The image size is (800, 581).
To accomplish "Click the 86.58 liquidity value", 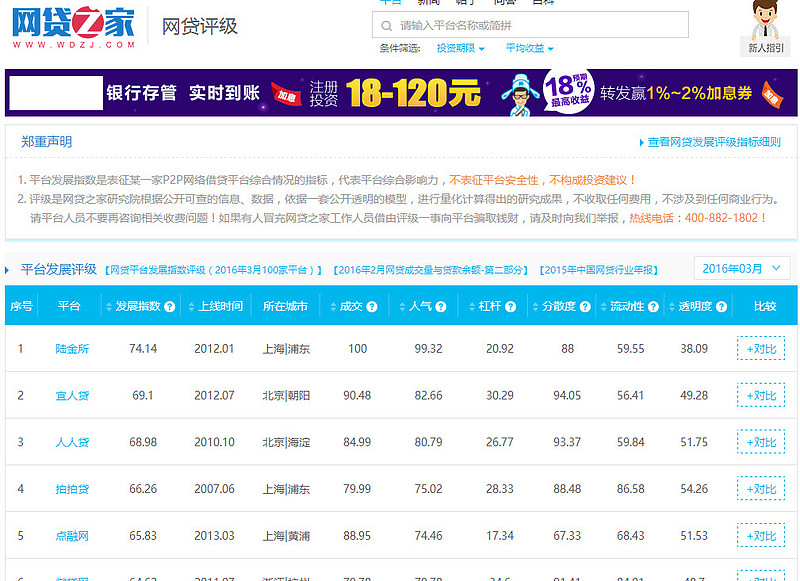I will 631,489.
